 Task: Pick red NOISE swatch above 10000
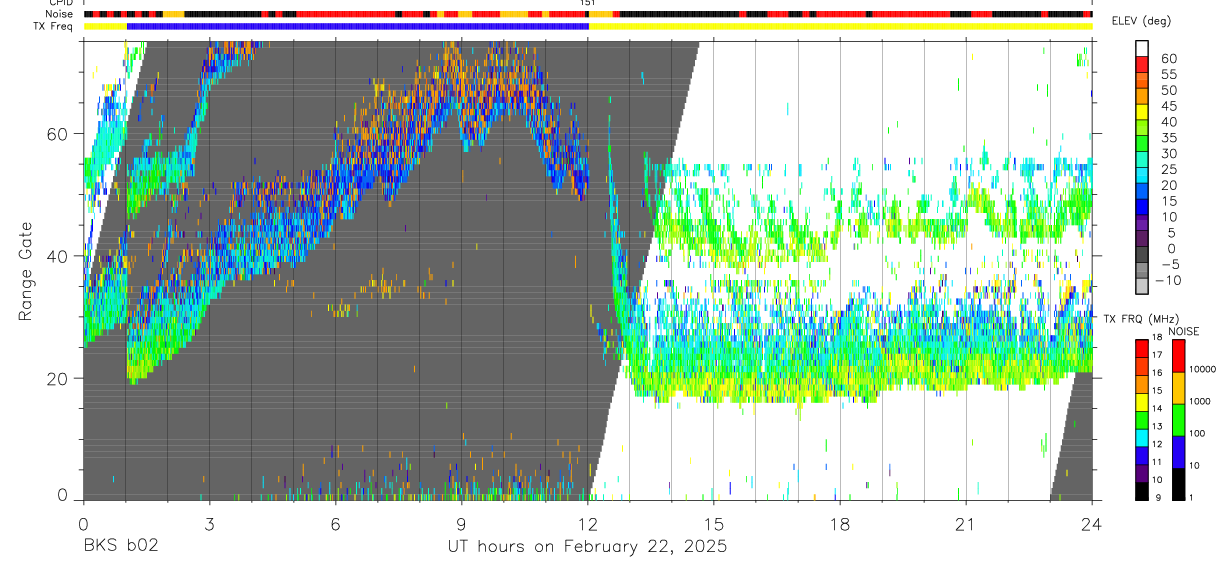1178,356
